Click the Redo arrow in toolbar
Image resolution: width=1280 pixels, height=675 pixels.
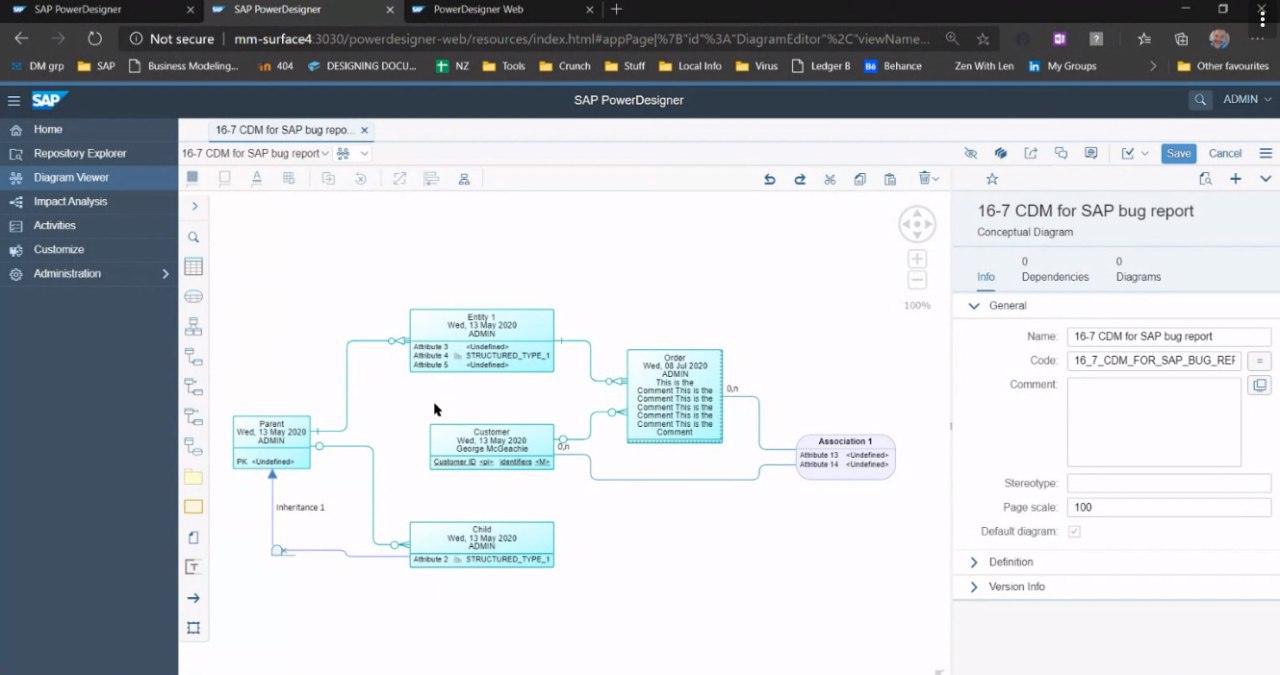click(800, 179)
